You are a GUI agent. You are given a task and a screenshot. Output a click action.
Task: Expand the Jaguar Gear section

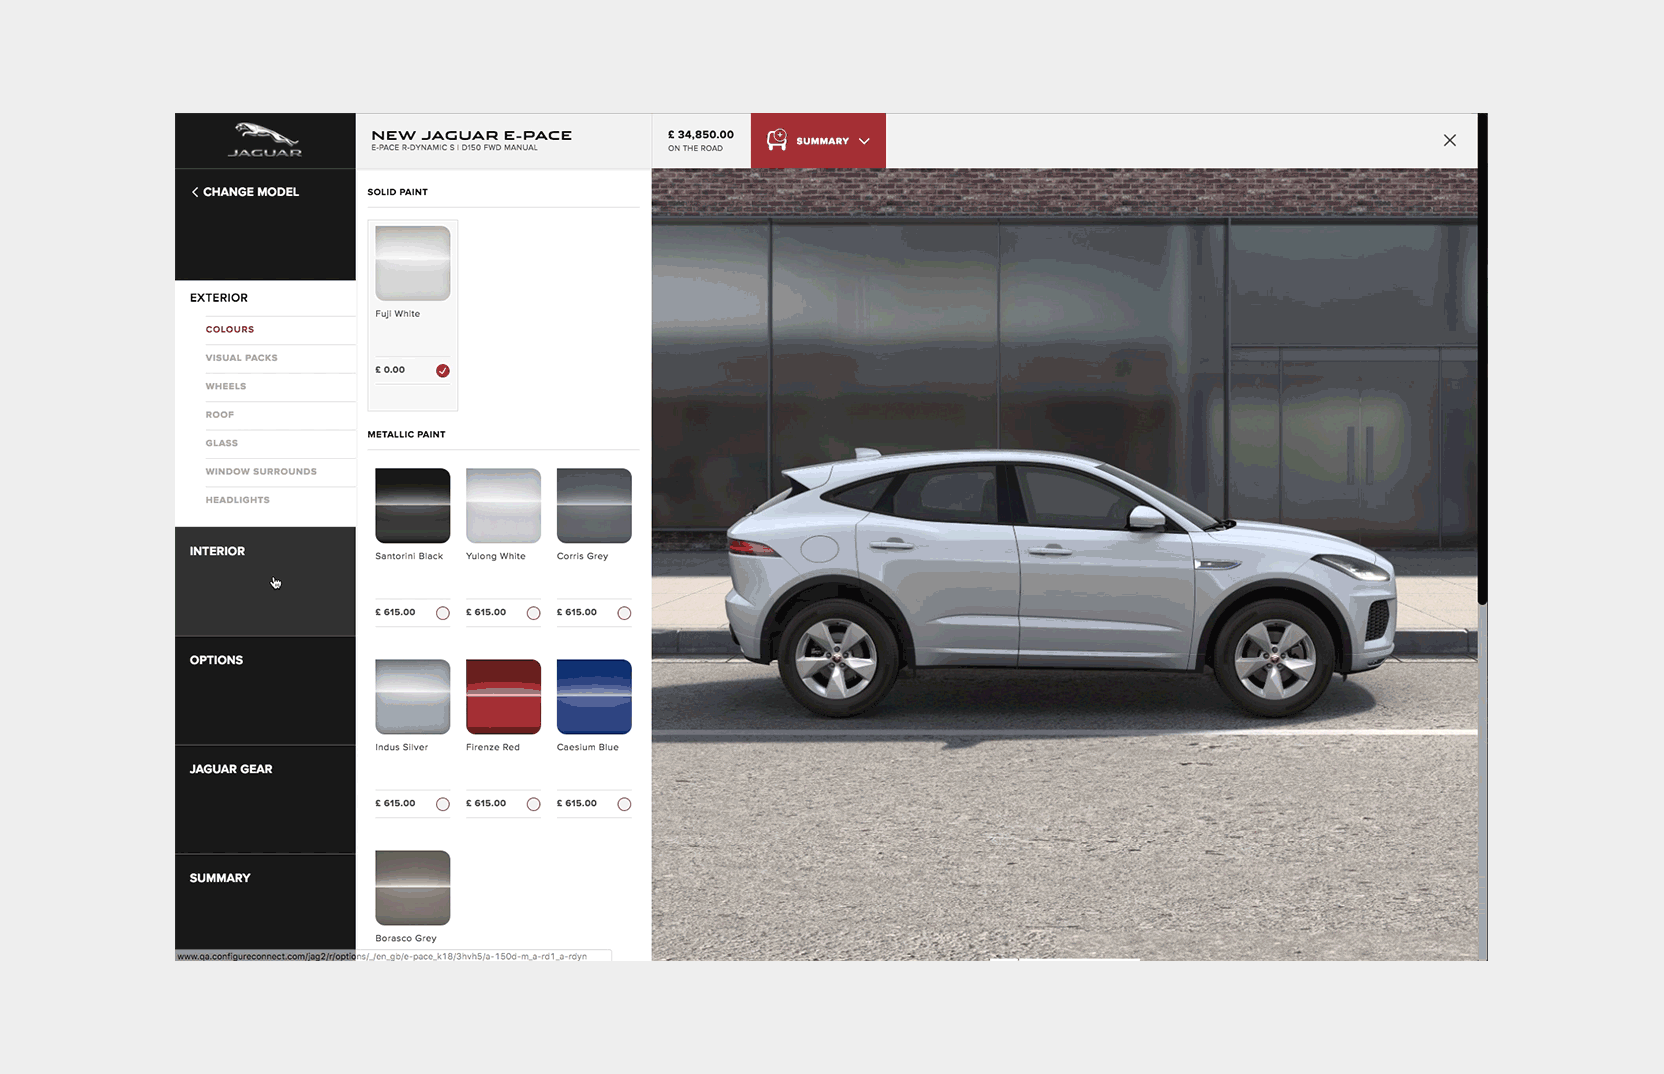(265, 799)
